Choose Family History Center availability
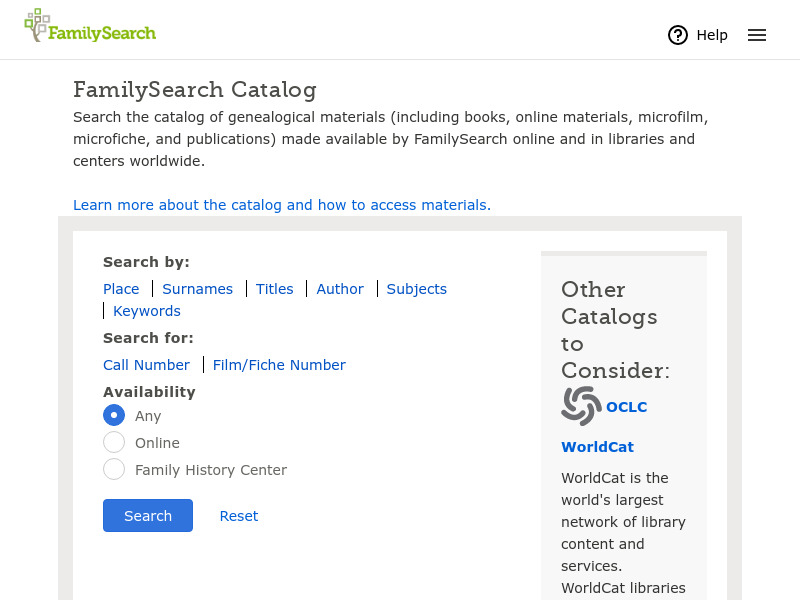The height and width of the screenshot is (600, 800). (114, 469)
